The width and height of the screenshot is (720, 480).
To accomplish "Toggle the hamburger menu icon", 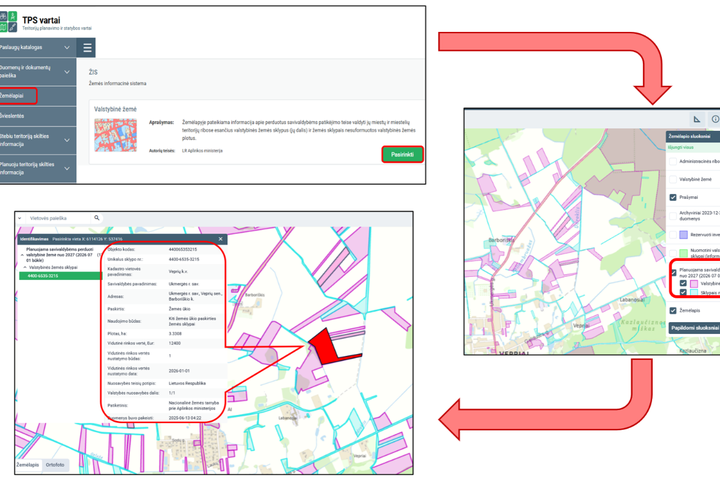I will tap(87, 47).
